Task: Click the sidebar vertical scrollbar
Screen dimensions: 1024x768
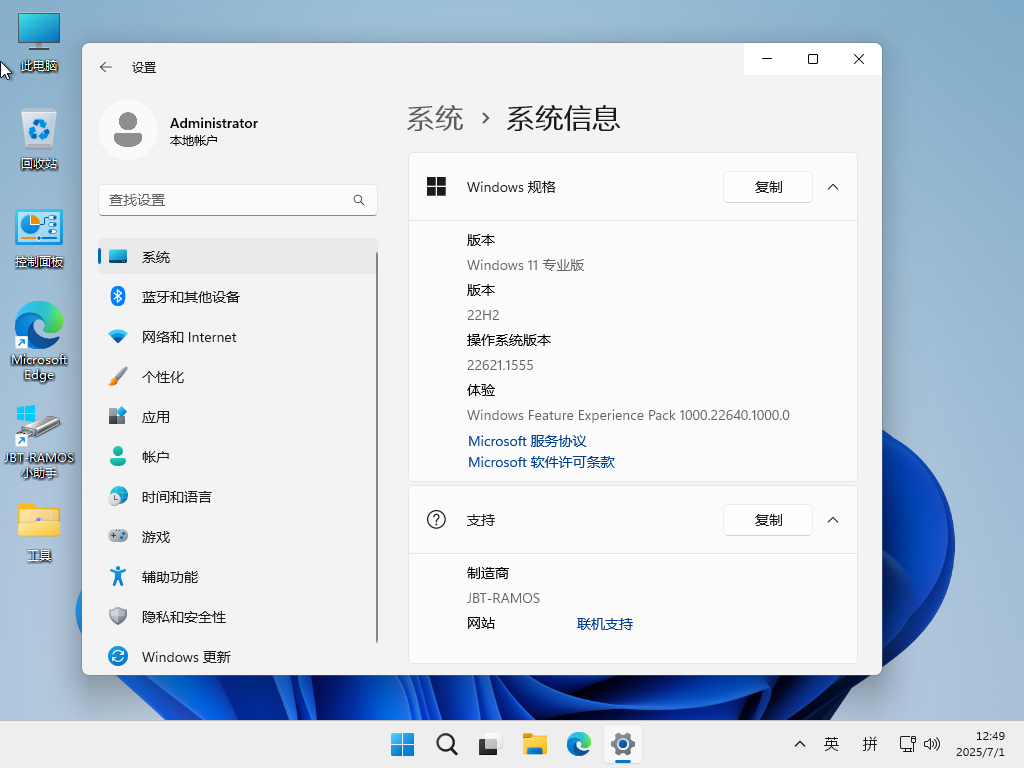Action: coord(377,446)
